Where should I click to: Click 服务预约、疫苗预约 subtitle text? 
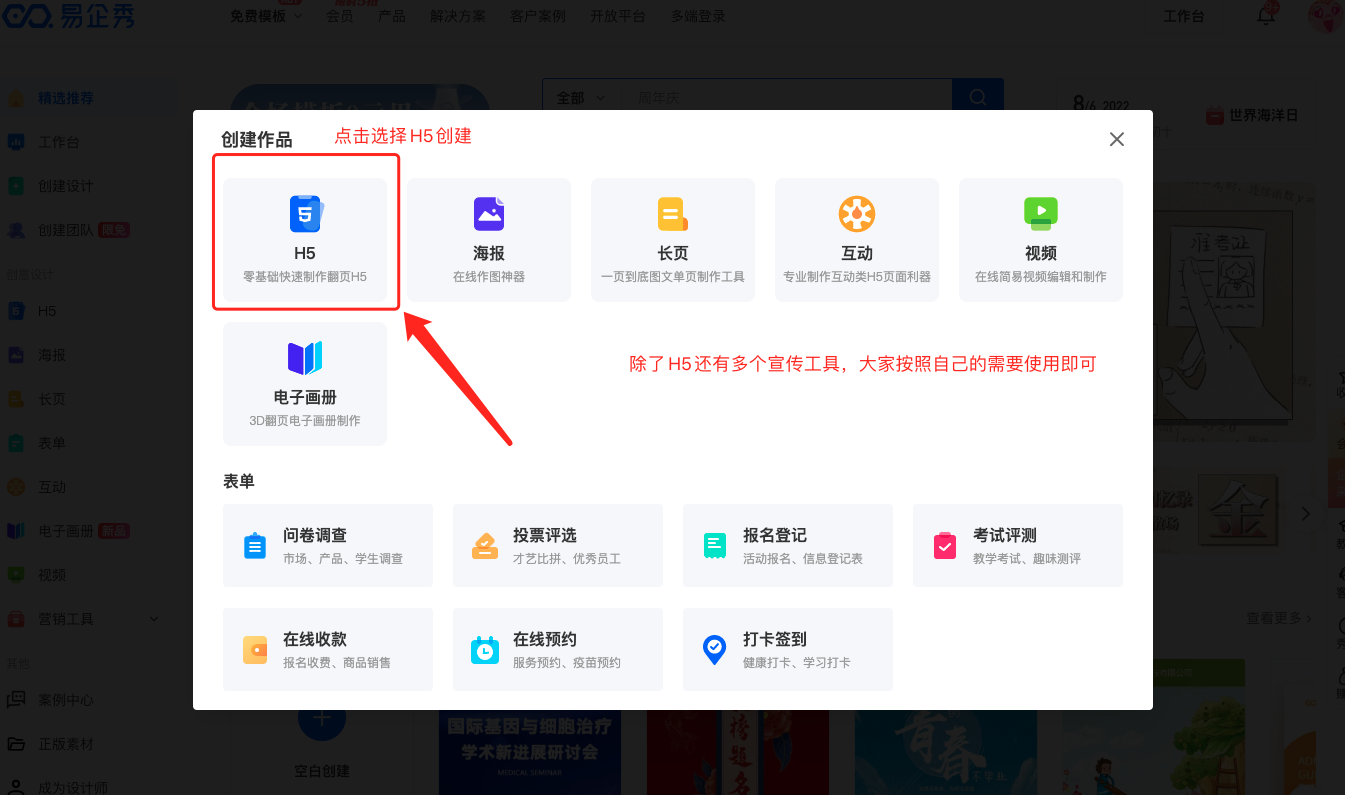point(567,663)
